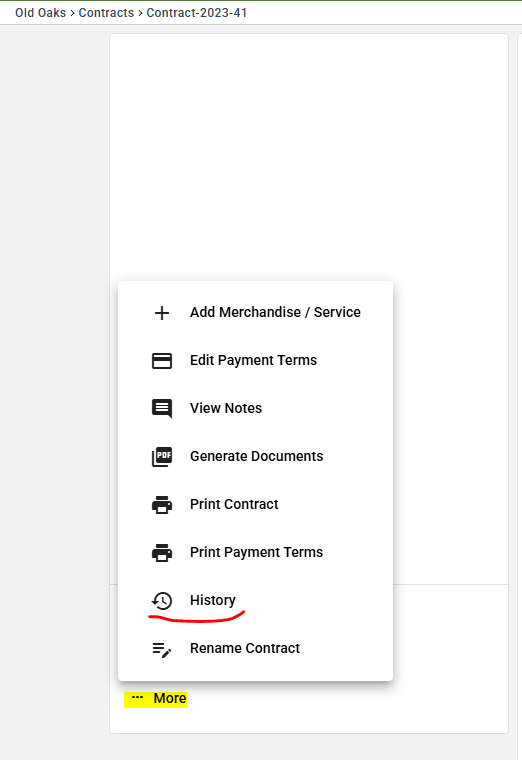Screen dimensions: 522x760
Task: Click the history clock icon
Action: (162, 601)
